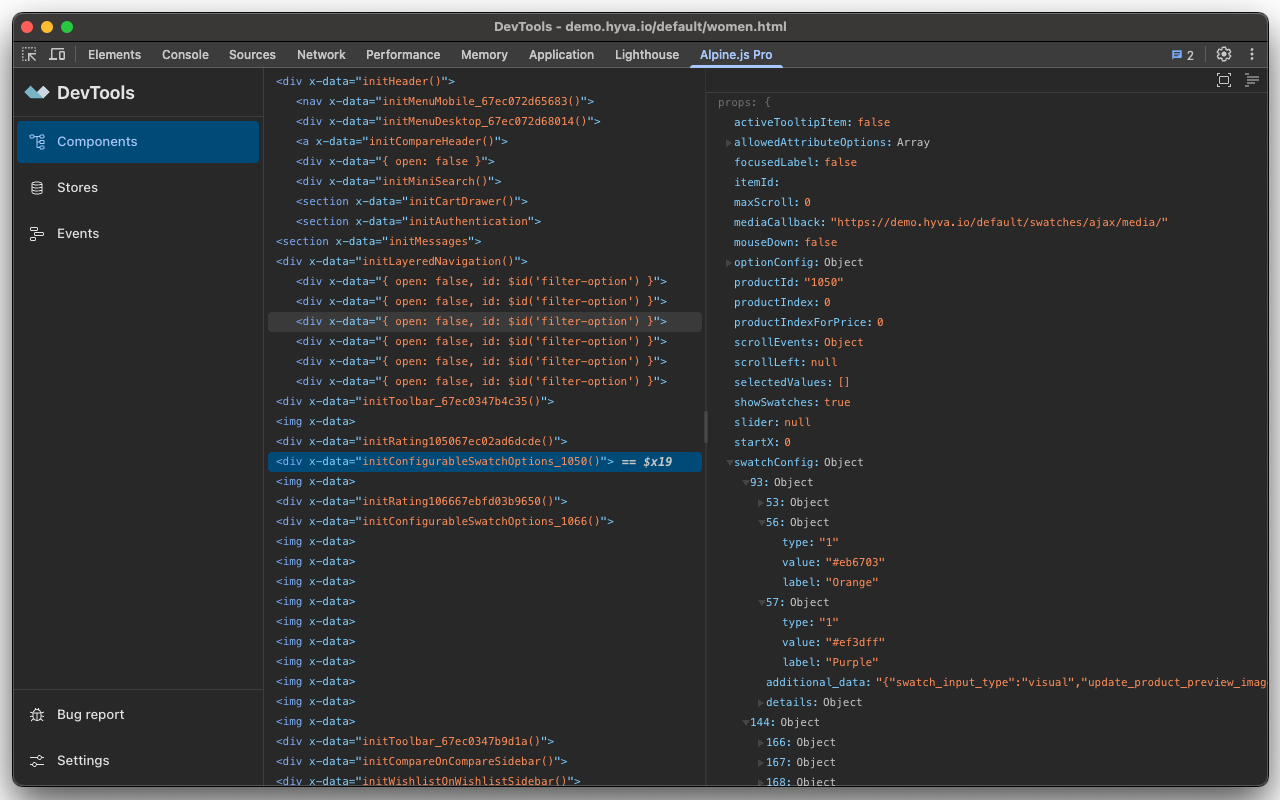Open the Lighthouse tab
Viewport: 1280px width, 800px height.
click(x=647, y=55)
